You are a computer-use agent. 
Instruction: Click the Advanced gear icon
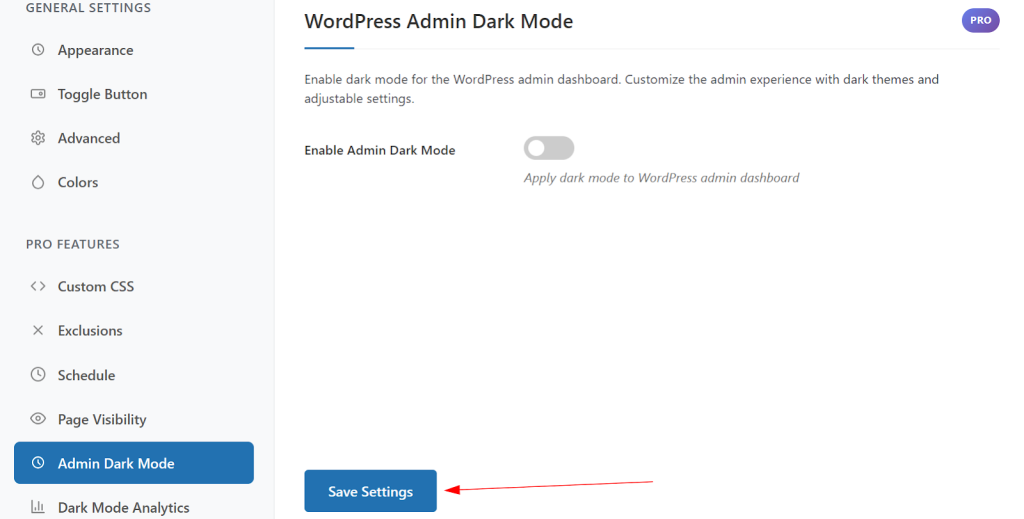click(x=38, y=138)
